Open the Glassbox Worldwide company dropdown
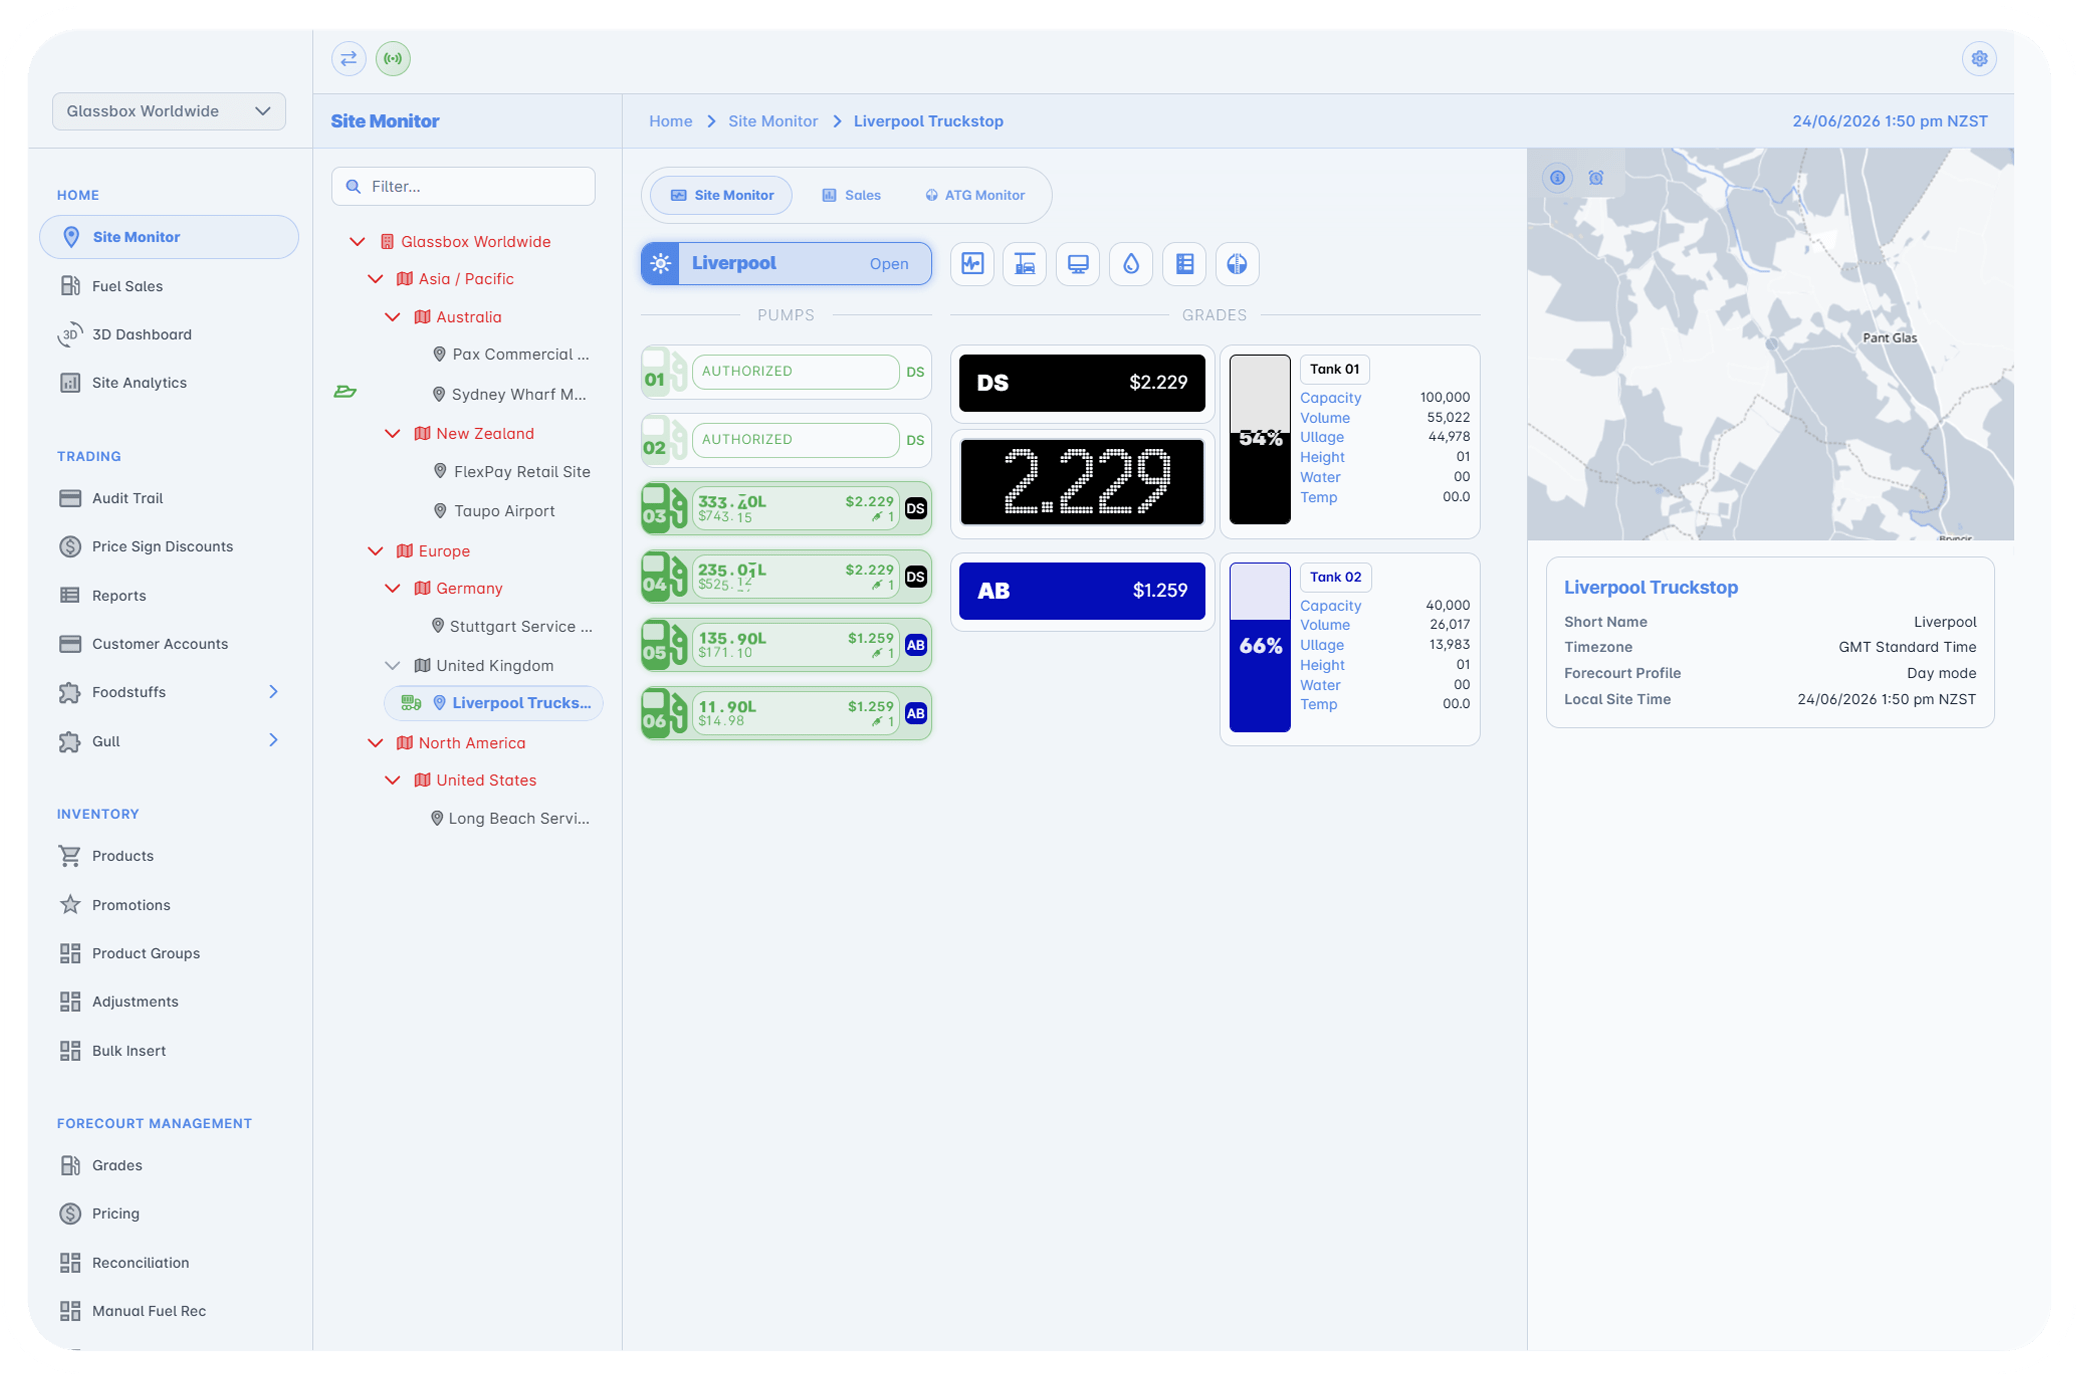 pyautogui.click(x=168, y=111)
